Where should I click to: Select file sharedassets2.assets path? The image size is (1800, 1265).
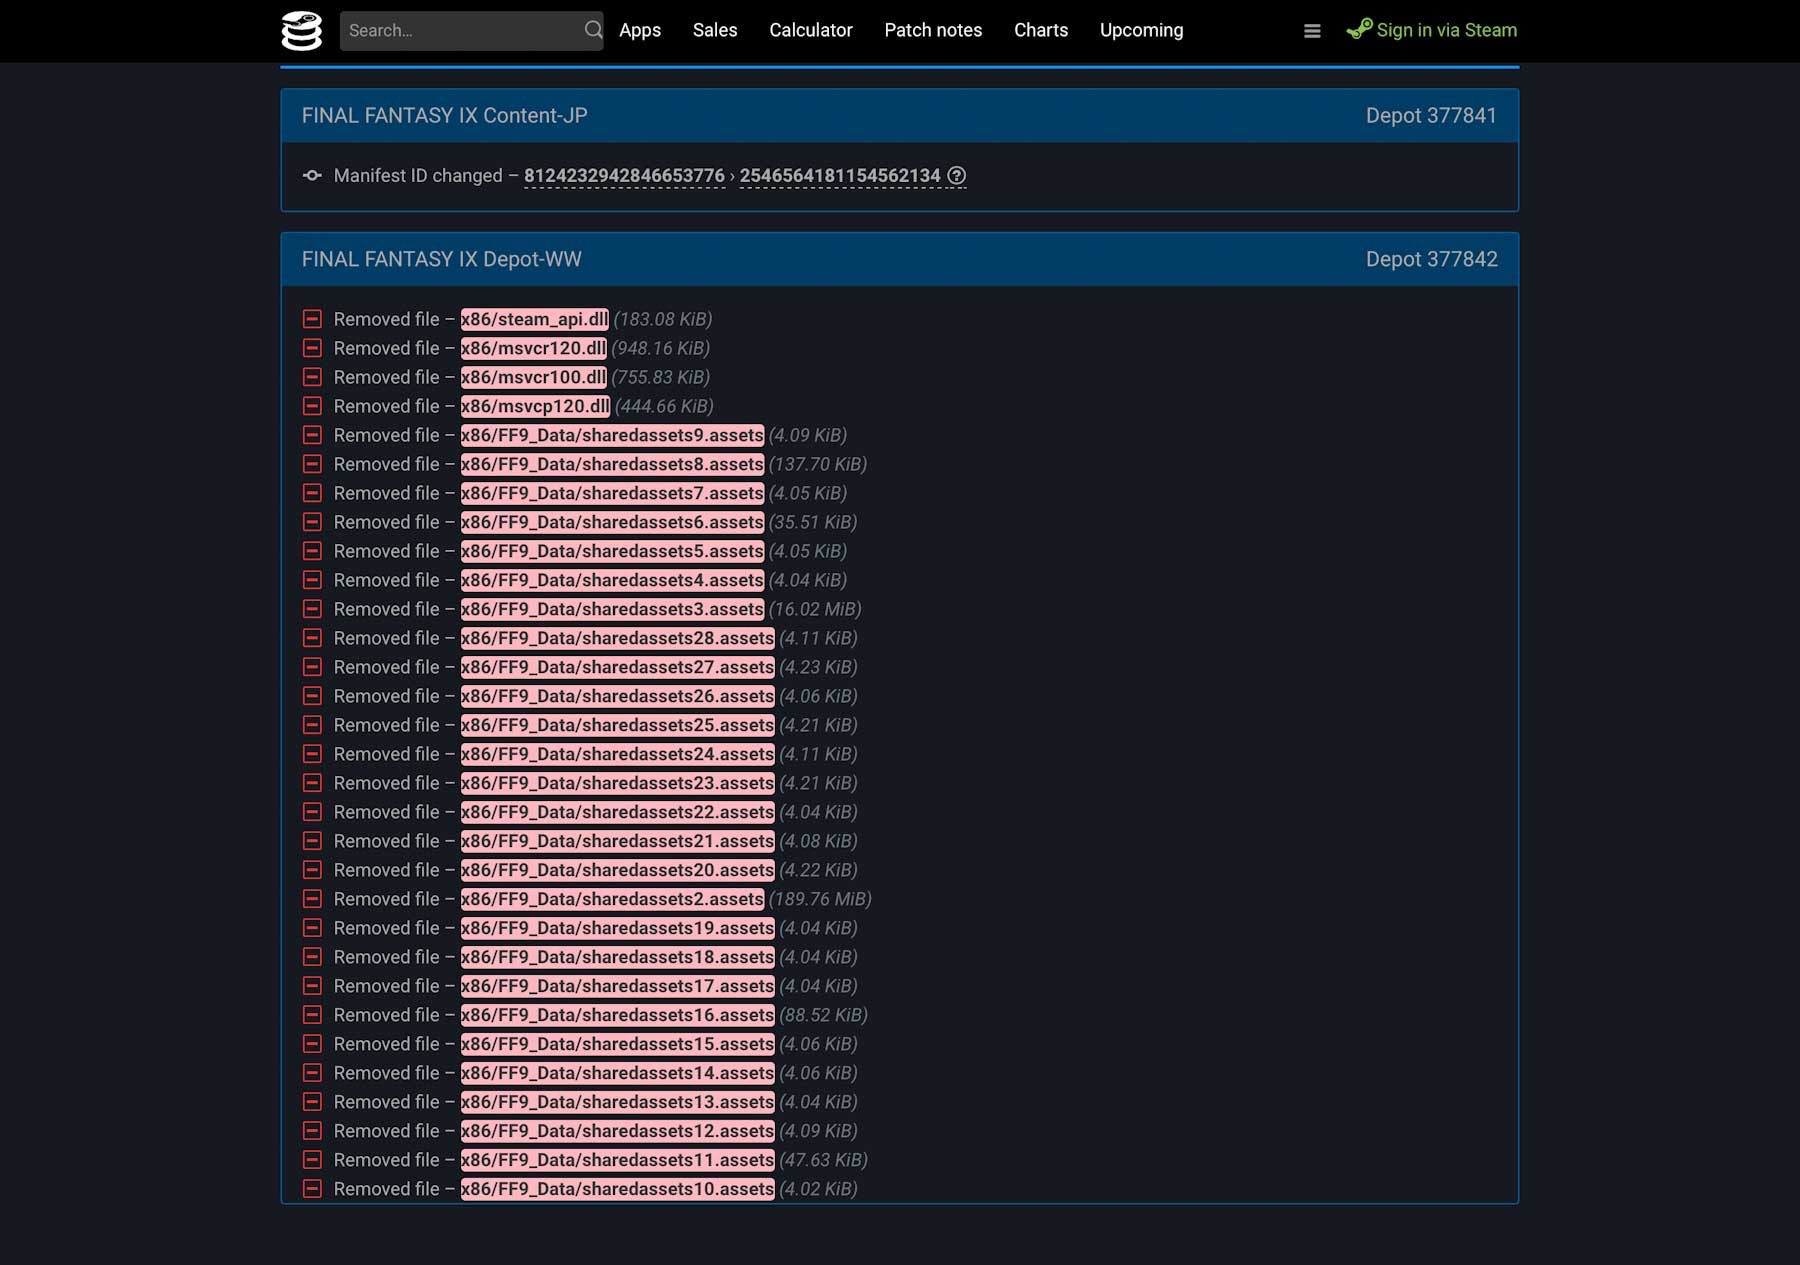[x=612, y=899]
